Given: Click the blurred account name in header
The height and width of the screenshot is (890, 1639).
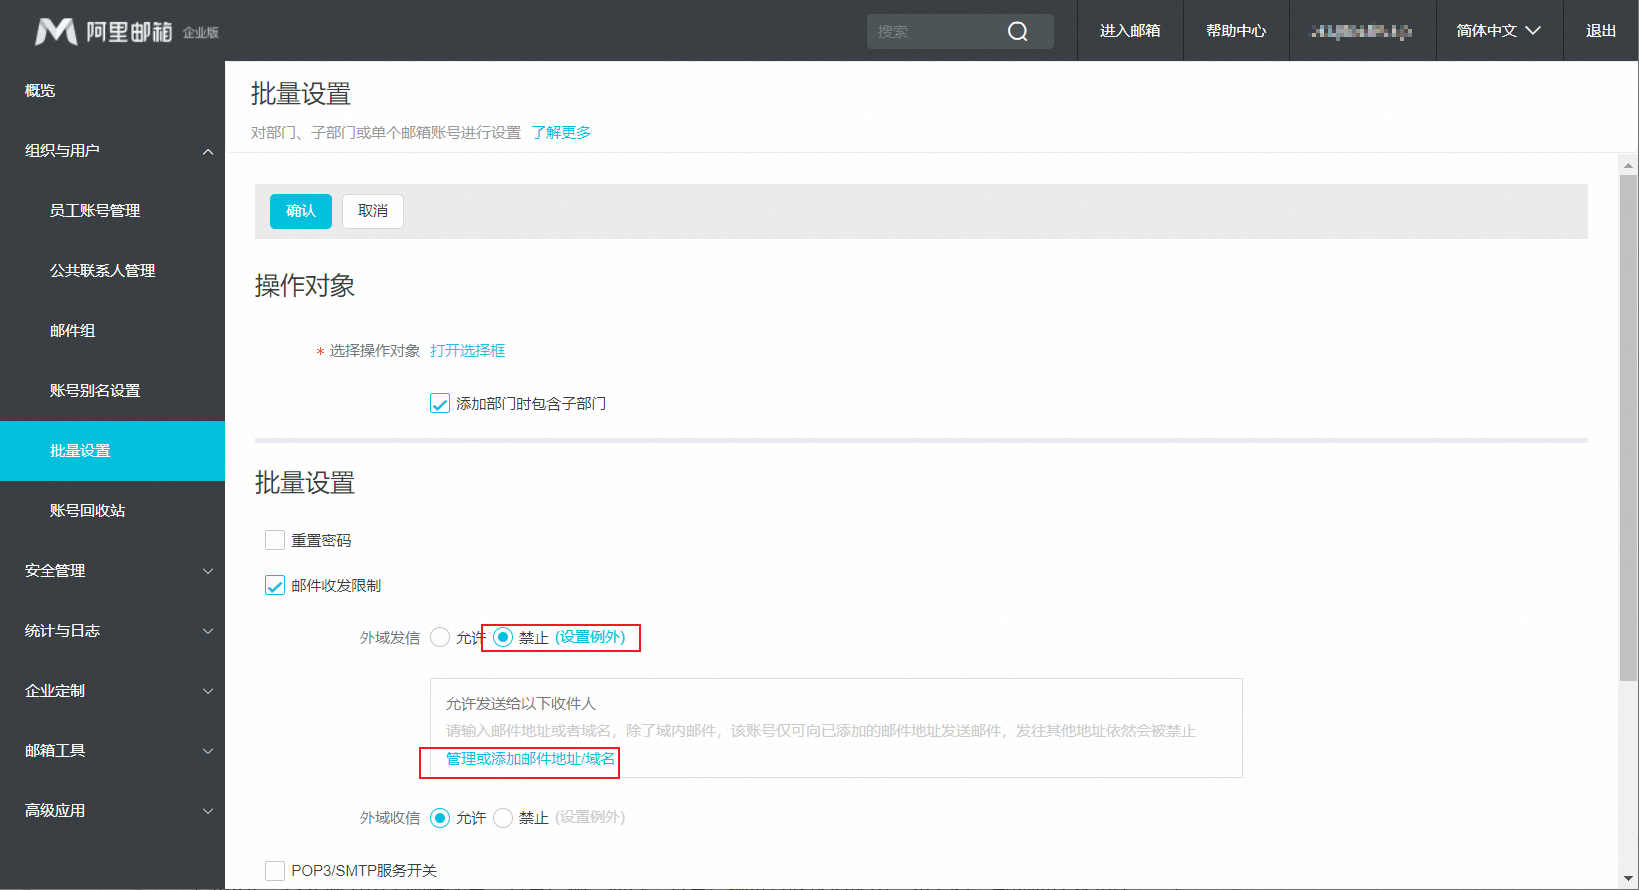Looking at the screenshot, I should click(1362, 31).
